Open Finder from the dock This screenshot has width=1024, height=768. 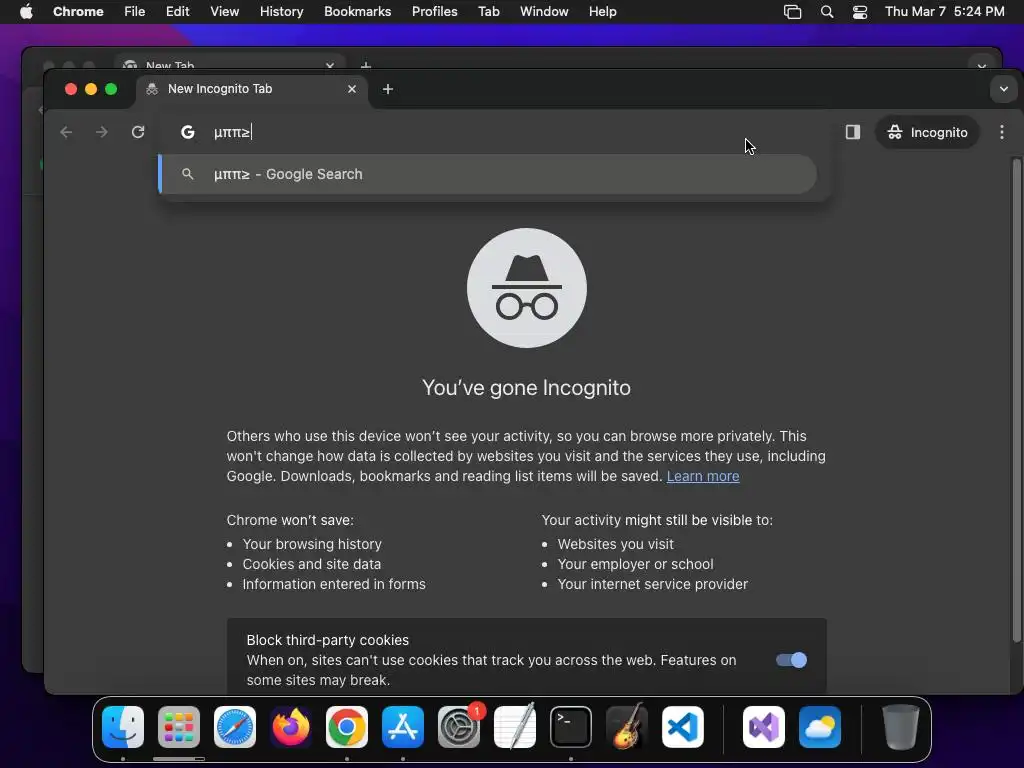123,727
